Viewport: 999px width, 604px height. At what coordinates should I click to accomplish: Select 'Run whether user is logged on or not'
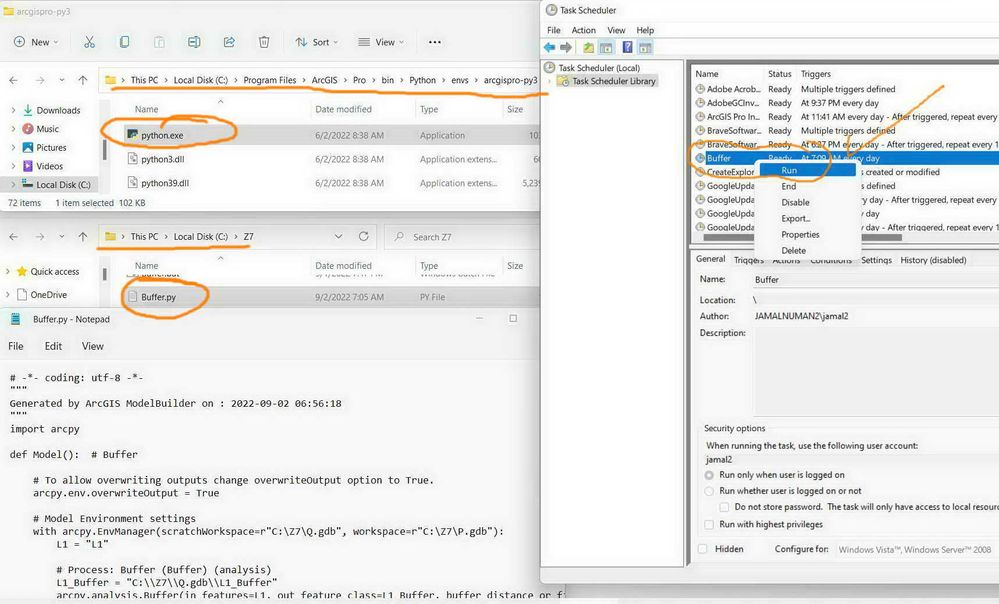(708, 491)
